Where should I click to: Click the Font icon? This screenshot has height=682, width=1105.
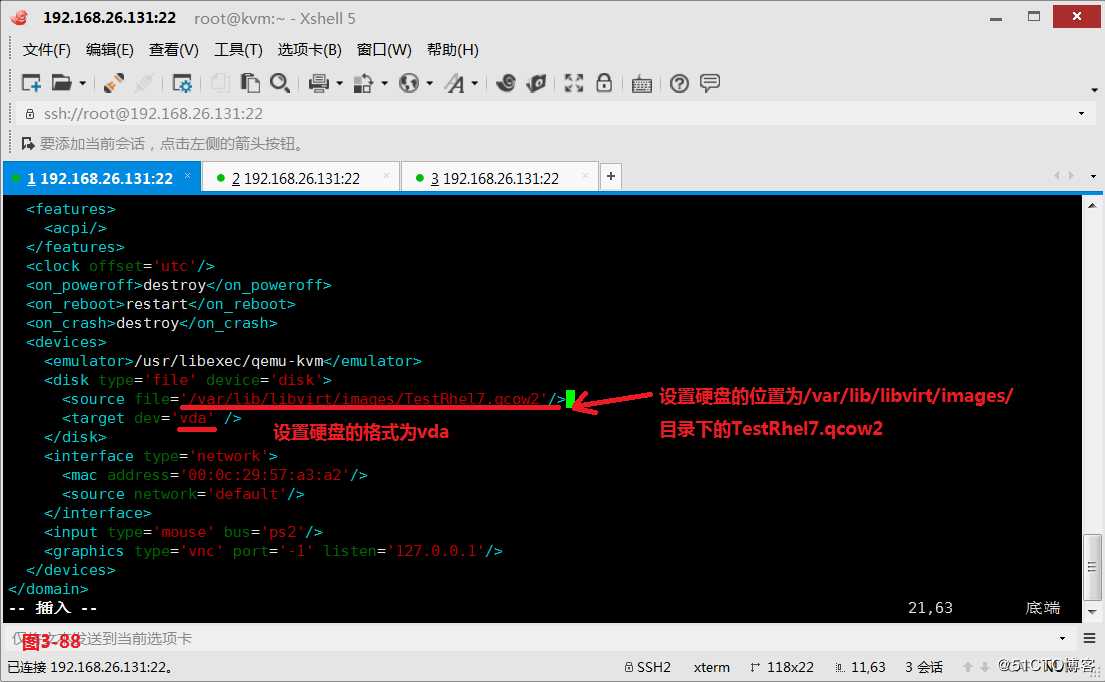click(x=455, y=84)
